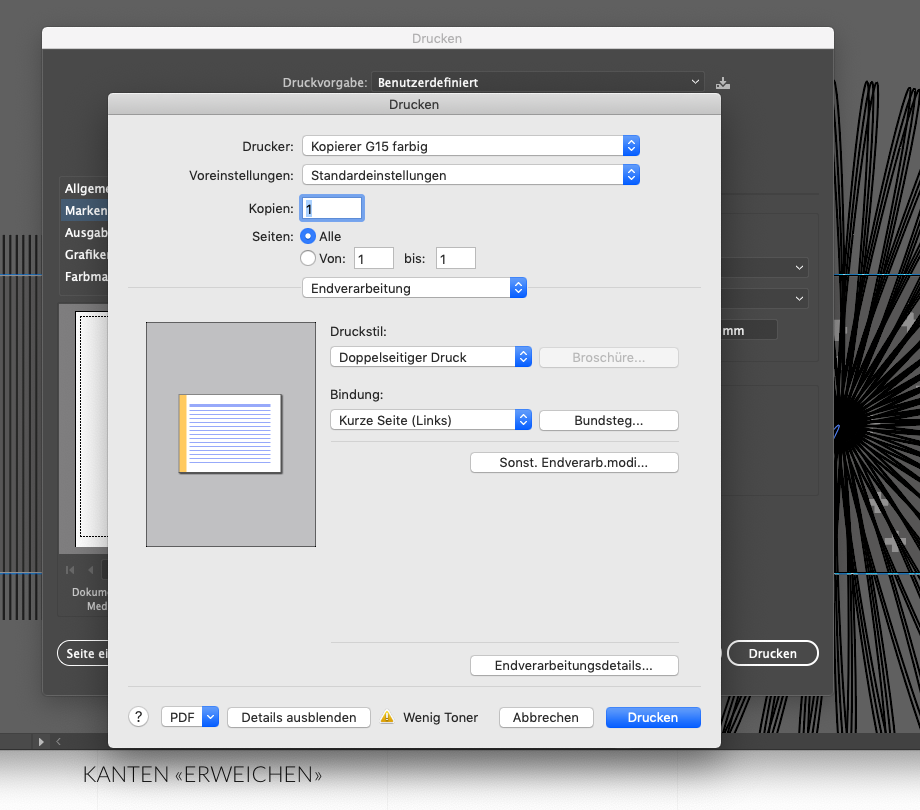
Task: Open the Drucker printer dropdown
Action: 470,146
